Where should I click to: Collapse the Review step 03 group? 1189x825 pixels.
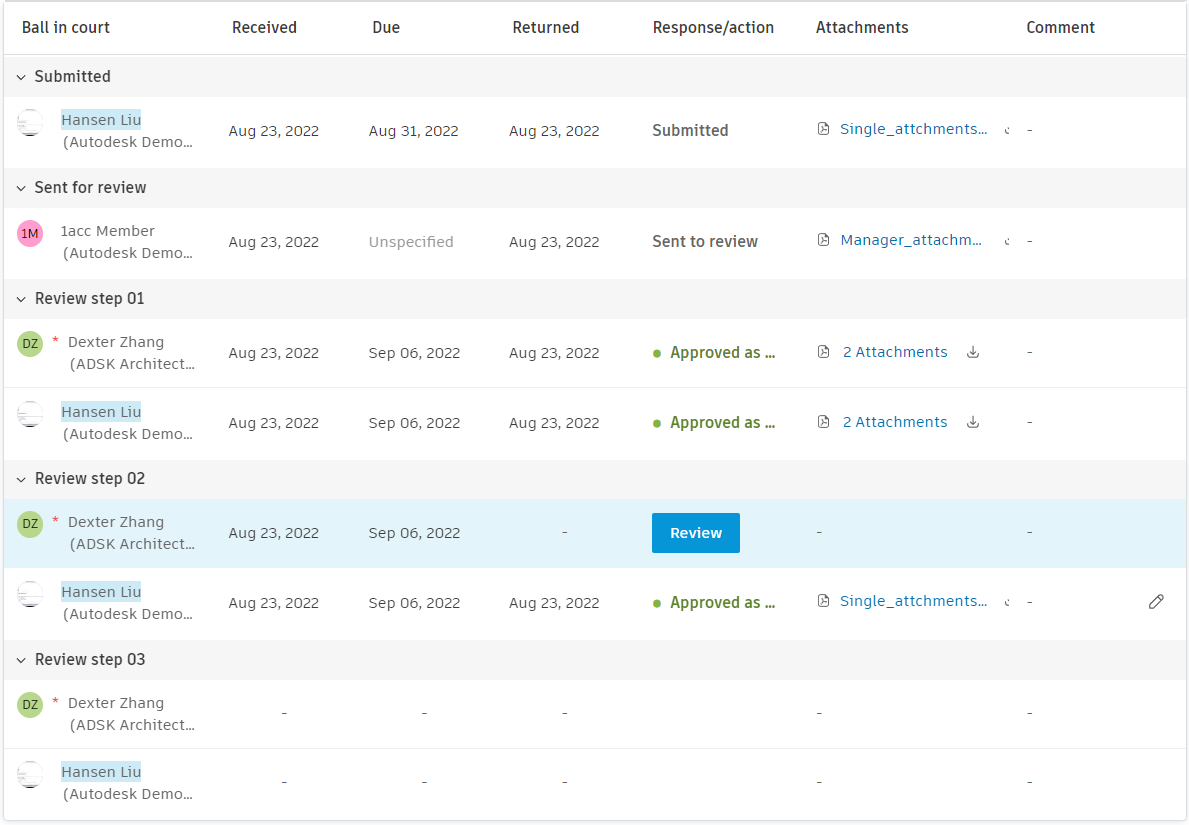click(x=22, y=660)
